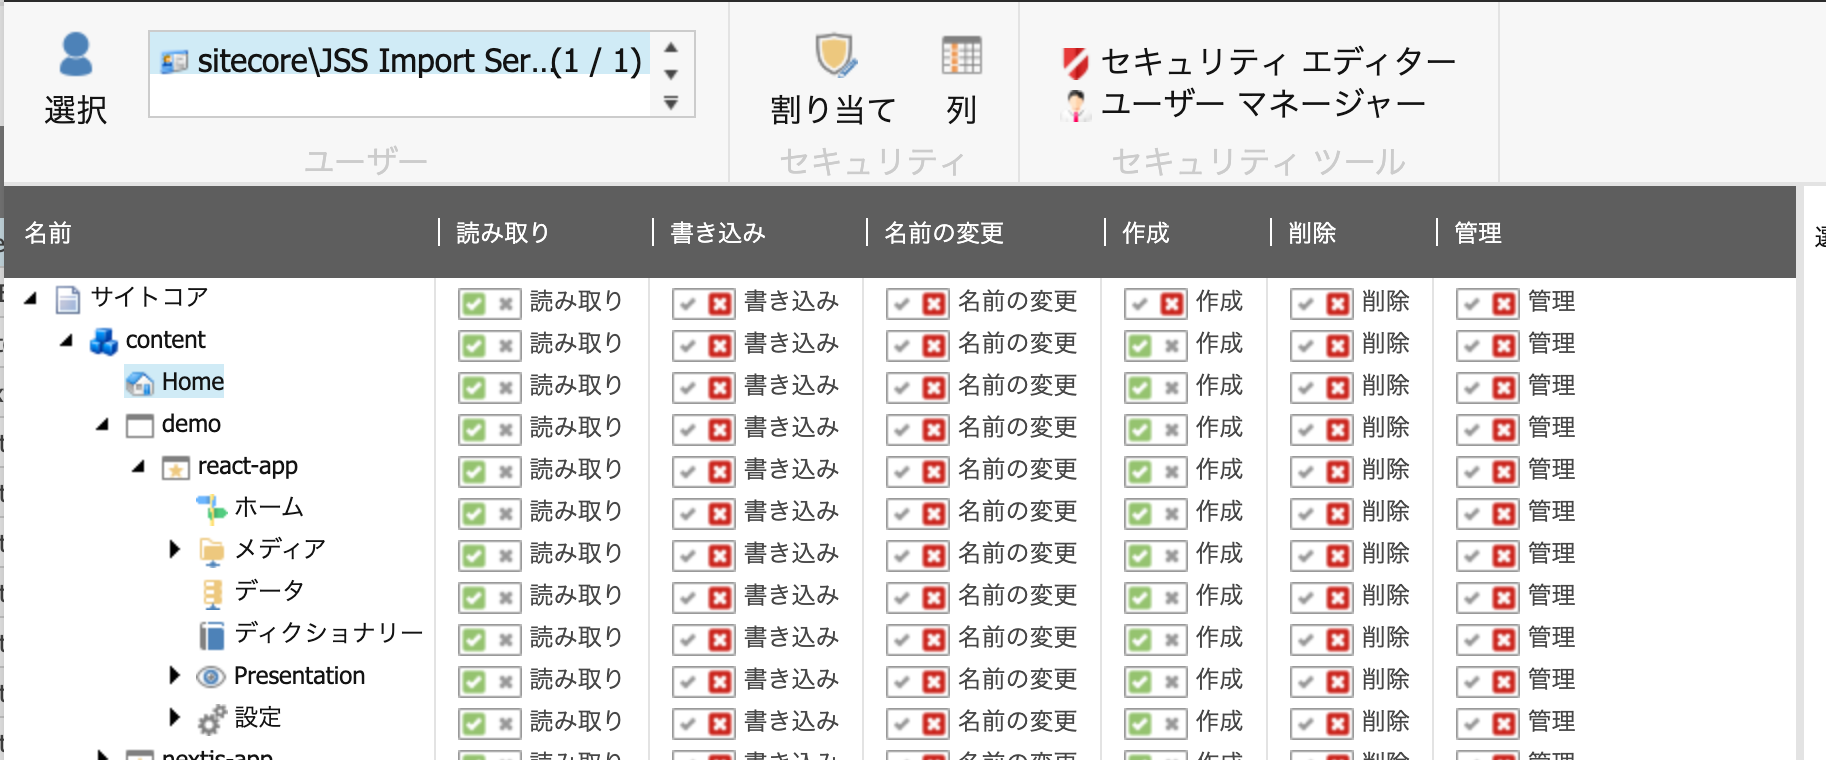Image resolution: width=1826 pixels, height=760 pixels.
Task: Select the データ tree item
Action: click(269, 591)
